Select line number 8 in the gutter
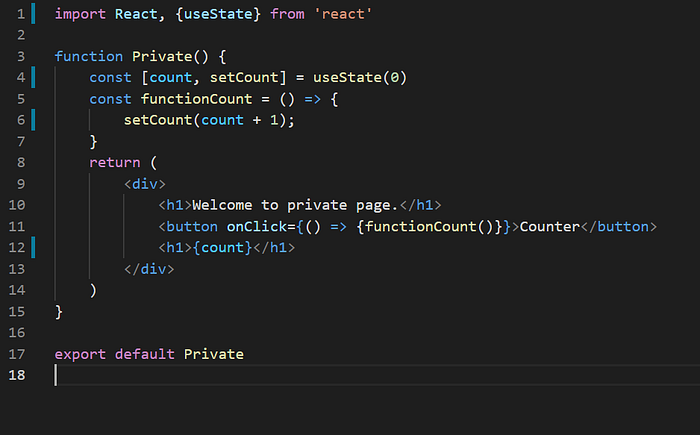This screenshot has height=435, width=700. point(21,163)
